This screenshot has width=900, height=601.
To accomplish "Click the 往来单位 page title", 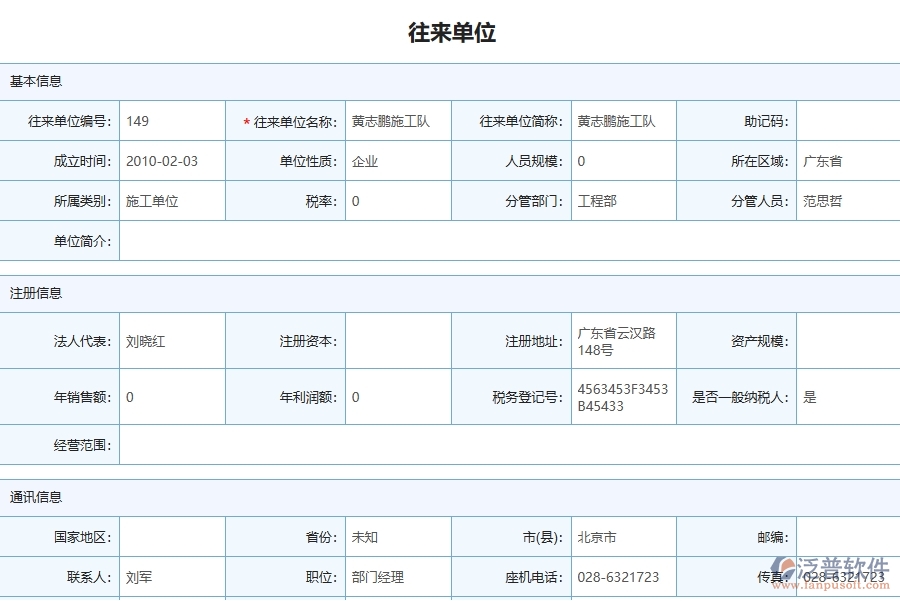I will point(450,33).
